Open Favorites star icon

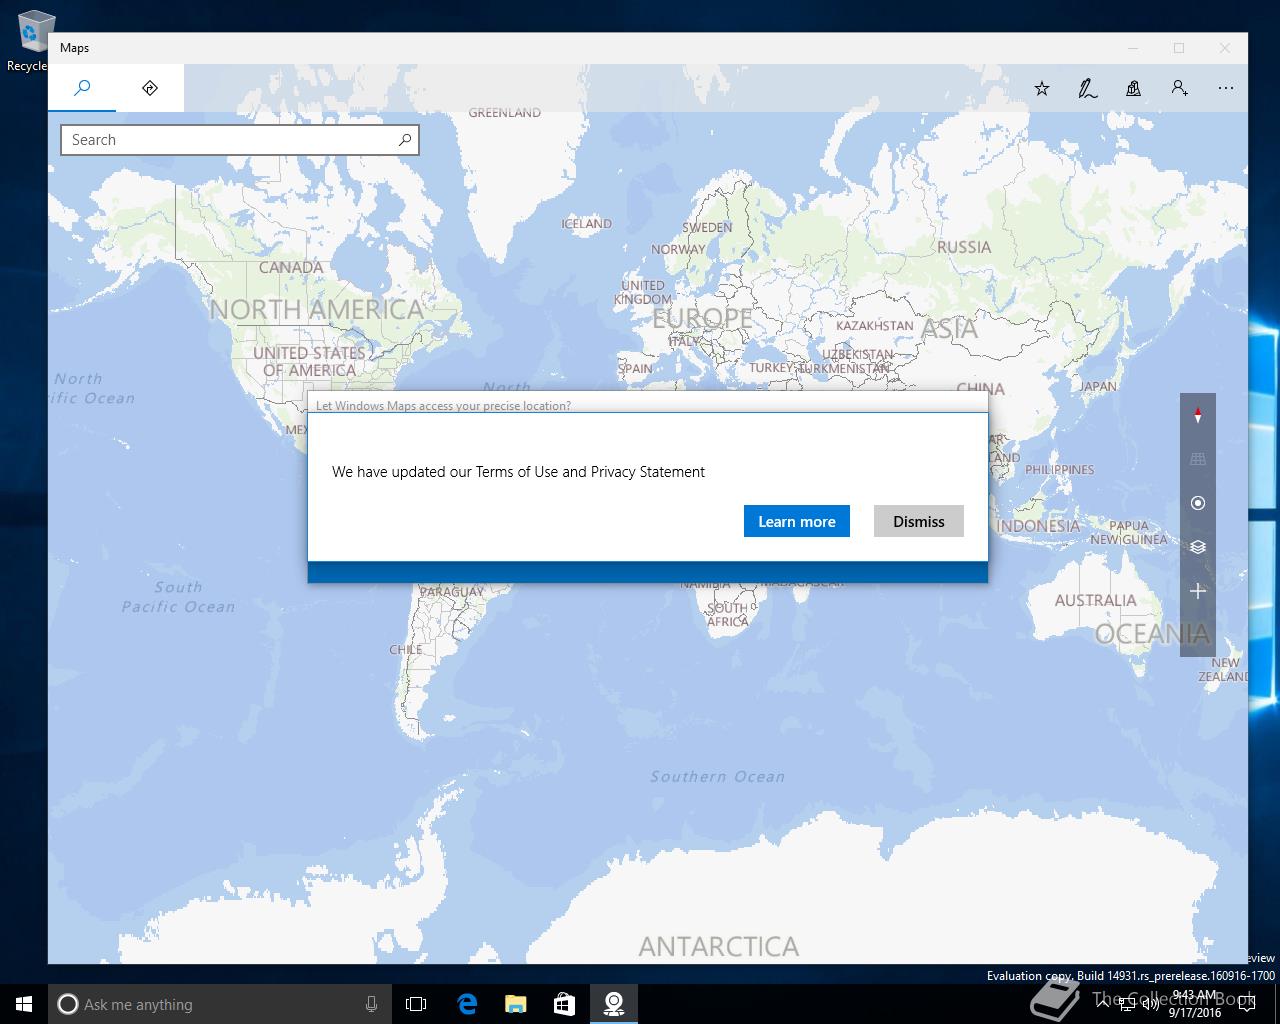click(x=1042, y=89)
